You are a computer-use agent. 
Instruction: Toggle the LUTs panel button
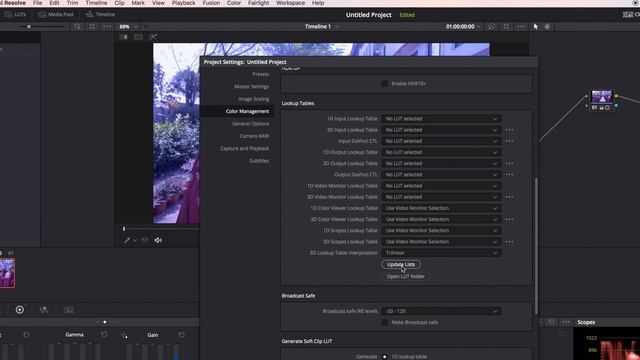[15, 14]
